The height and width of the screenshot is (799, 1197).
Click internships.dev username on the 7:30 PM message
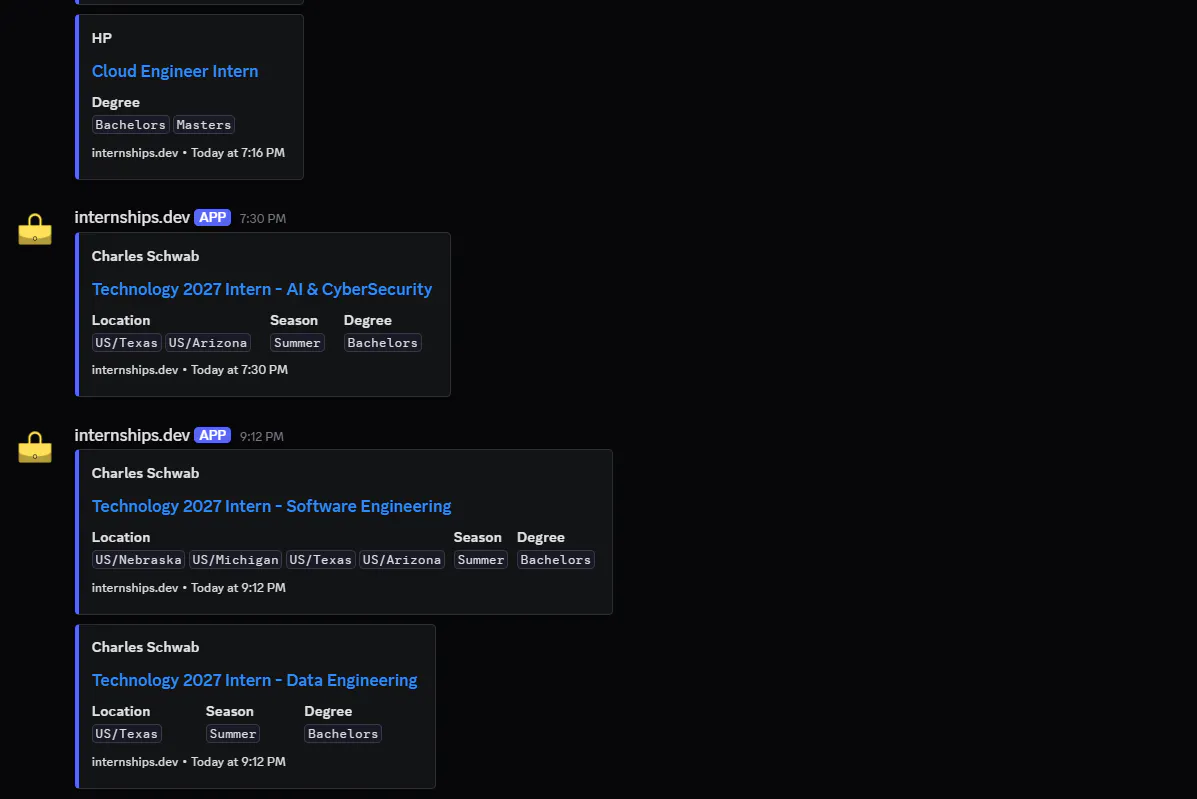click(x=132, y=217)
